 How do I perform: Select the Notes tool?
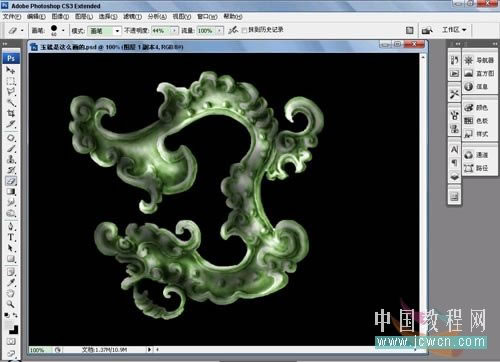point(11,272)
